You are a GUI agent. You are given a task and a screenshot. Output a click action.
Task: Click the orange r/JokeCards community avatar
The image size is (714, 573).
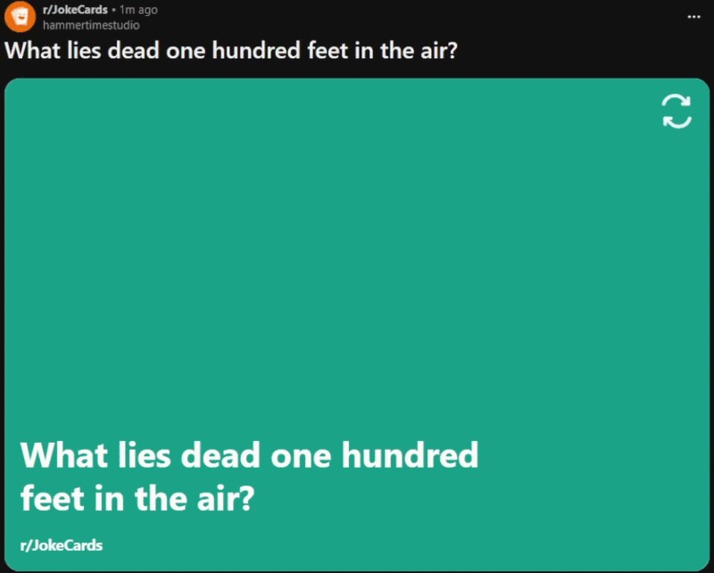click(x=20, y=17)
